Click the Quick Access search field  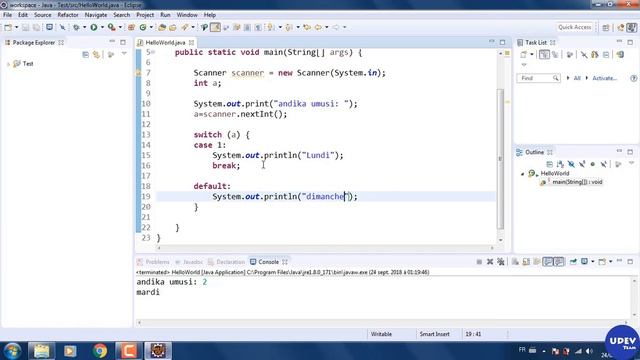click(575, 27)
